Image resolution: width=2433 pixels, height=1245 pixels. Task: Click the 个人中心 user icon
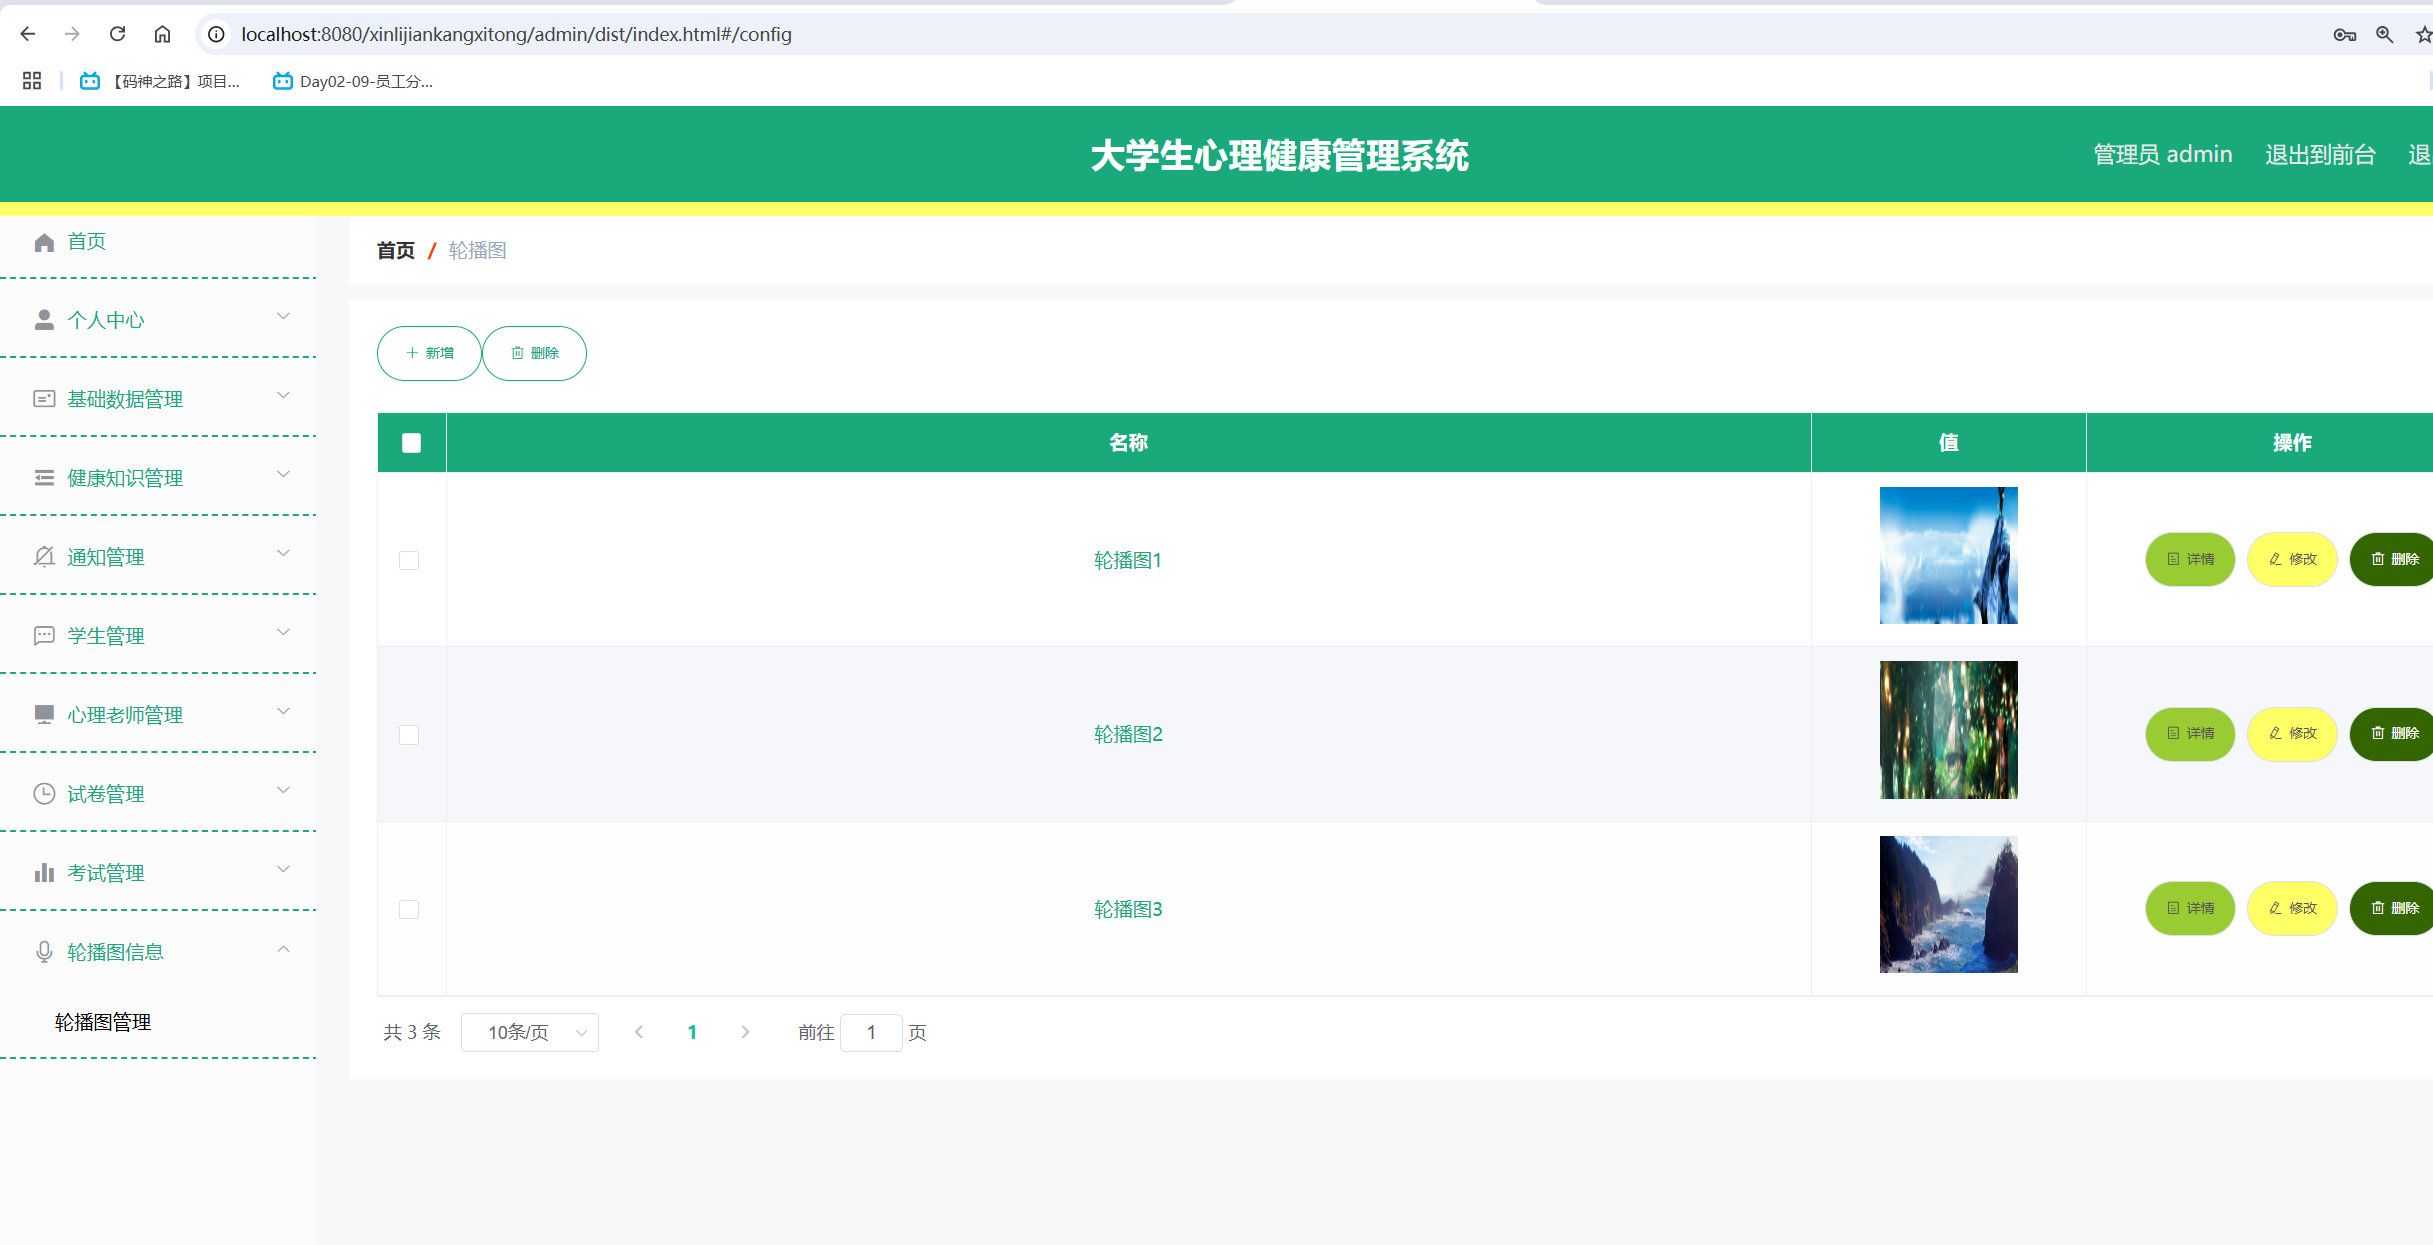coord(44,320)
